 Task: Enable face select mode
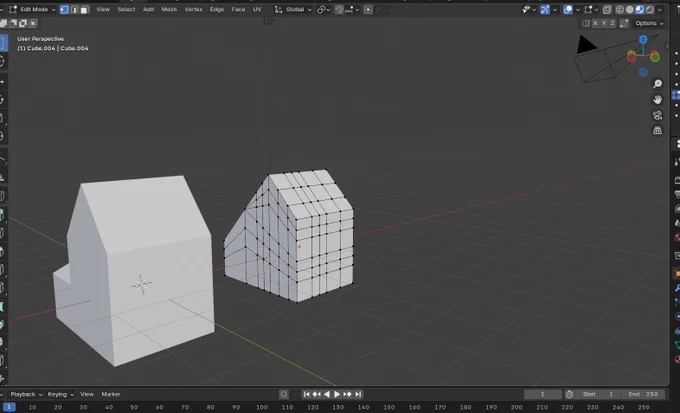(84, 9)
